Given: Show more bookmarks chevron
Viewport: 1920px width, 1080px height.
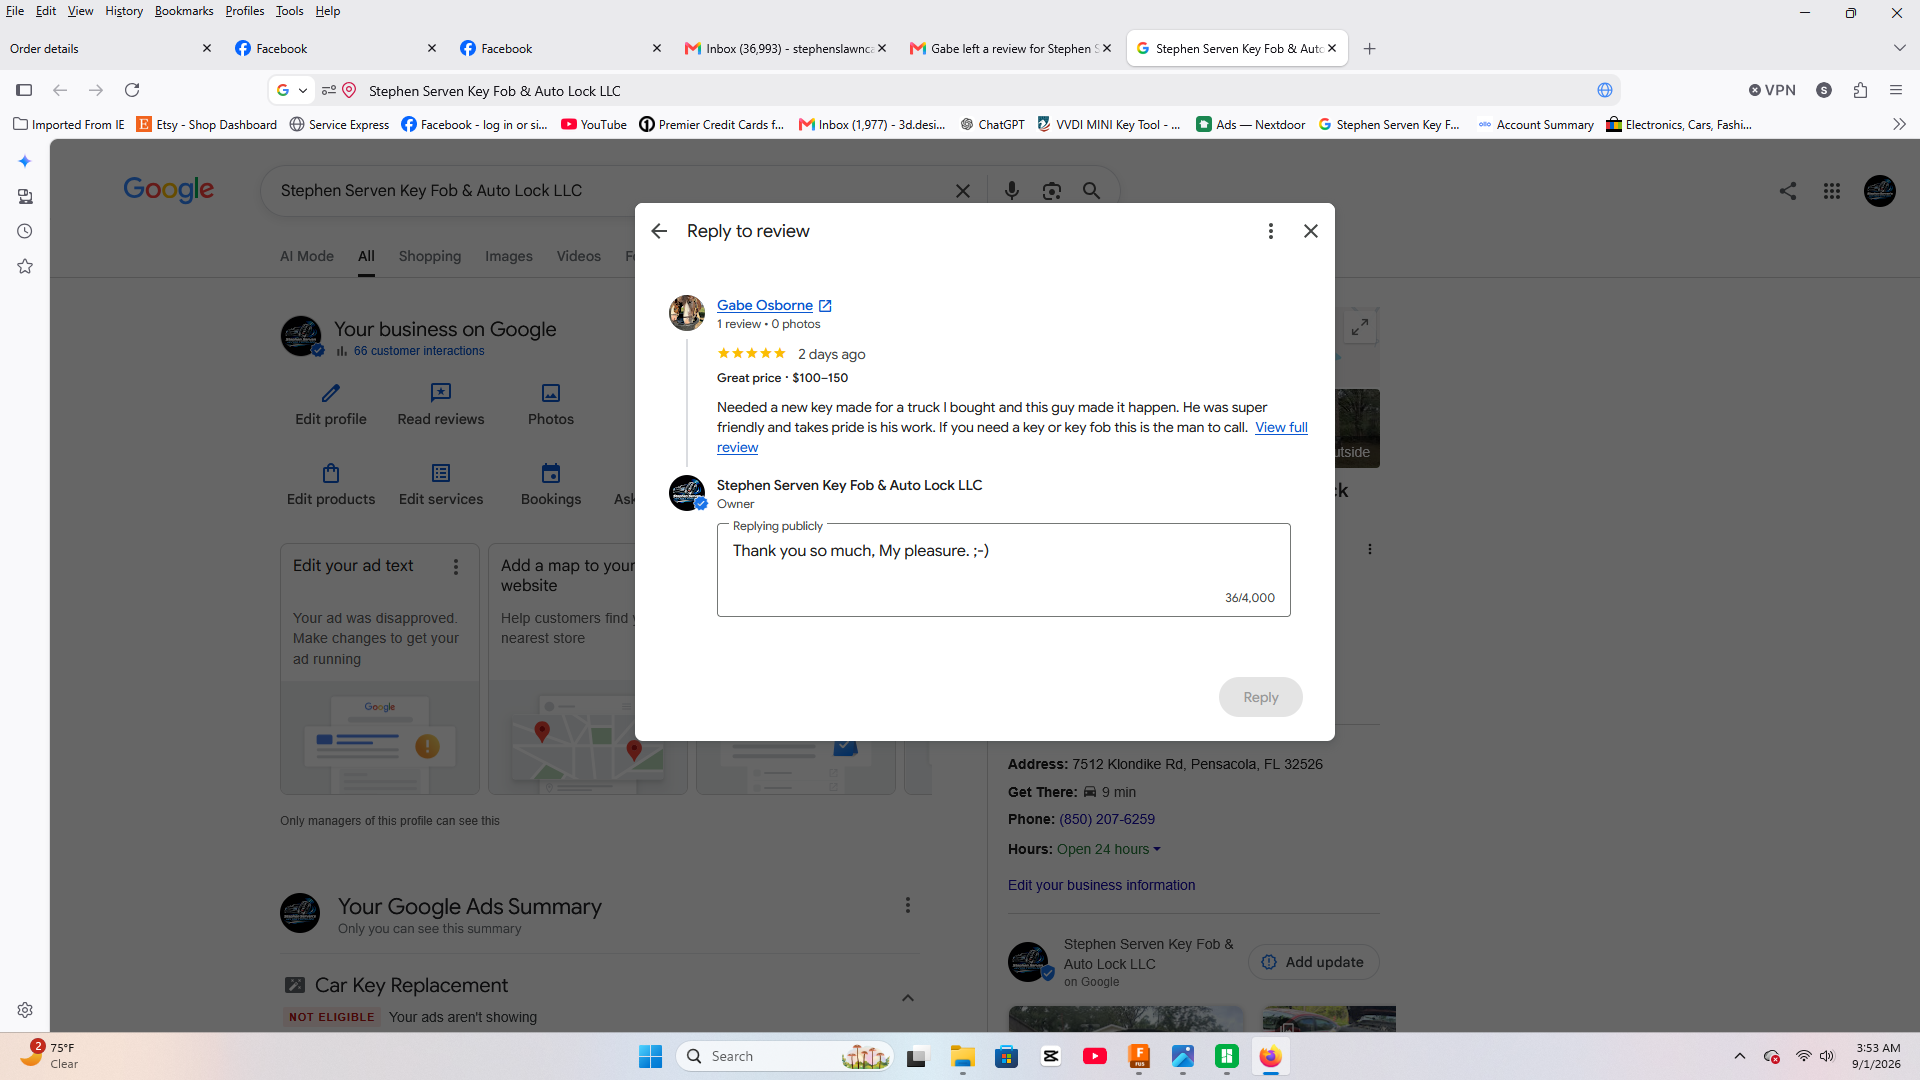Looking at the screenshot, I should click(x=1899, y=125).
